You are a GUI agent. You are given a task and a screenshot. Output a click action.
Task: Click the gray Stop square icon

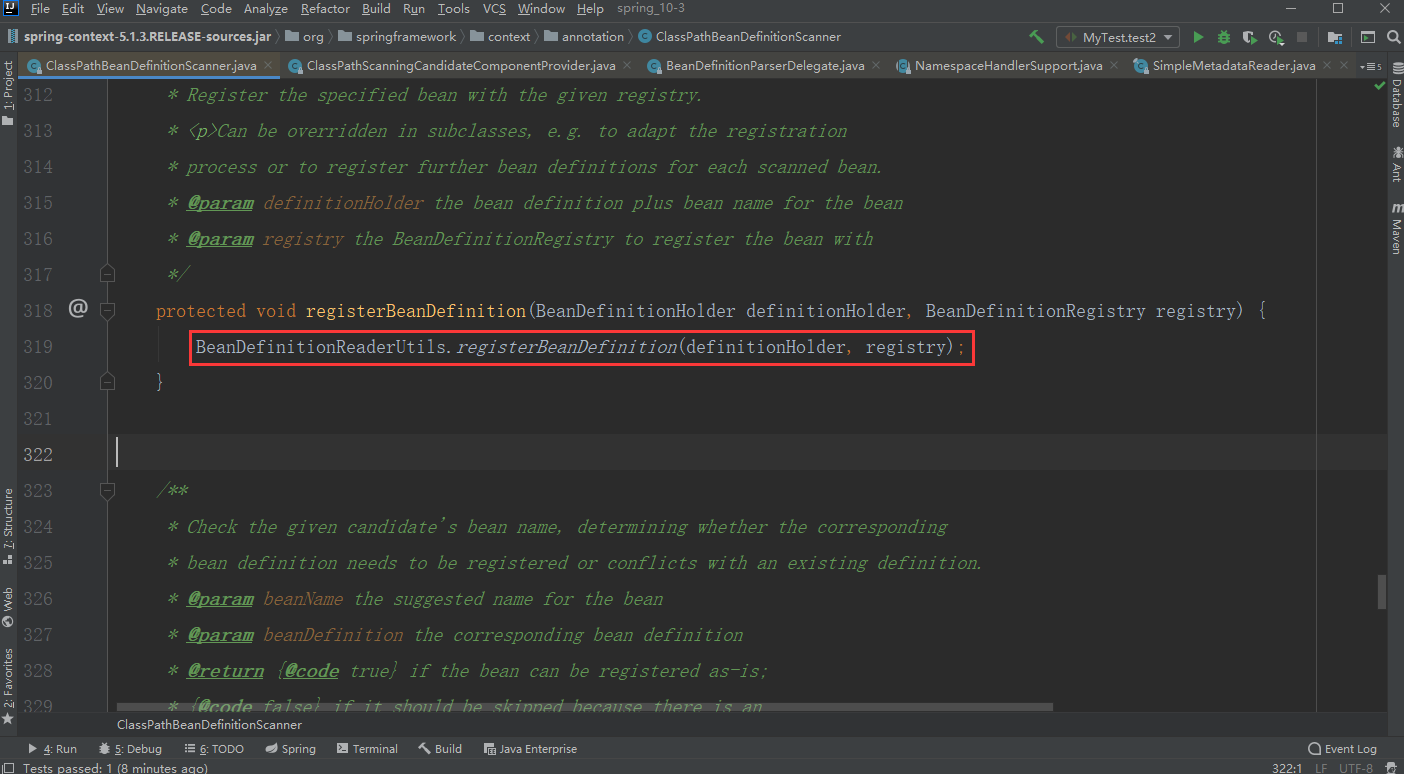(1303, 37)
